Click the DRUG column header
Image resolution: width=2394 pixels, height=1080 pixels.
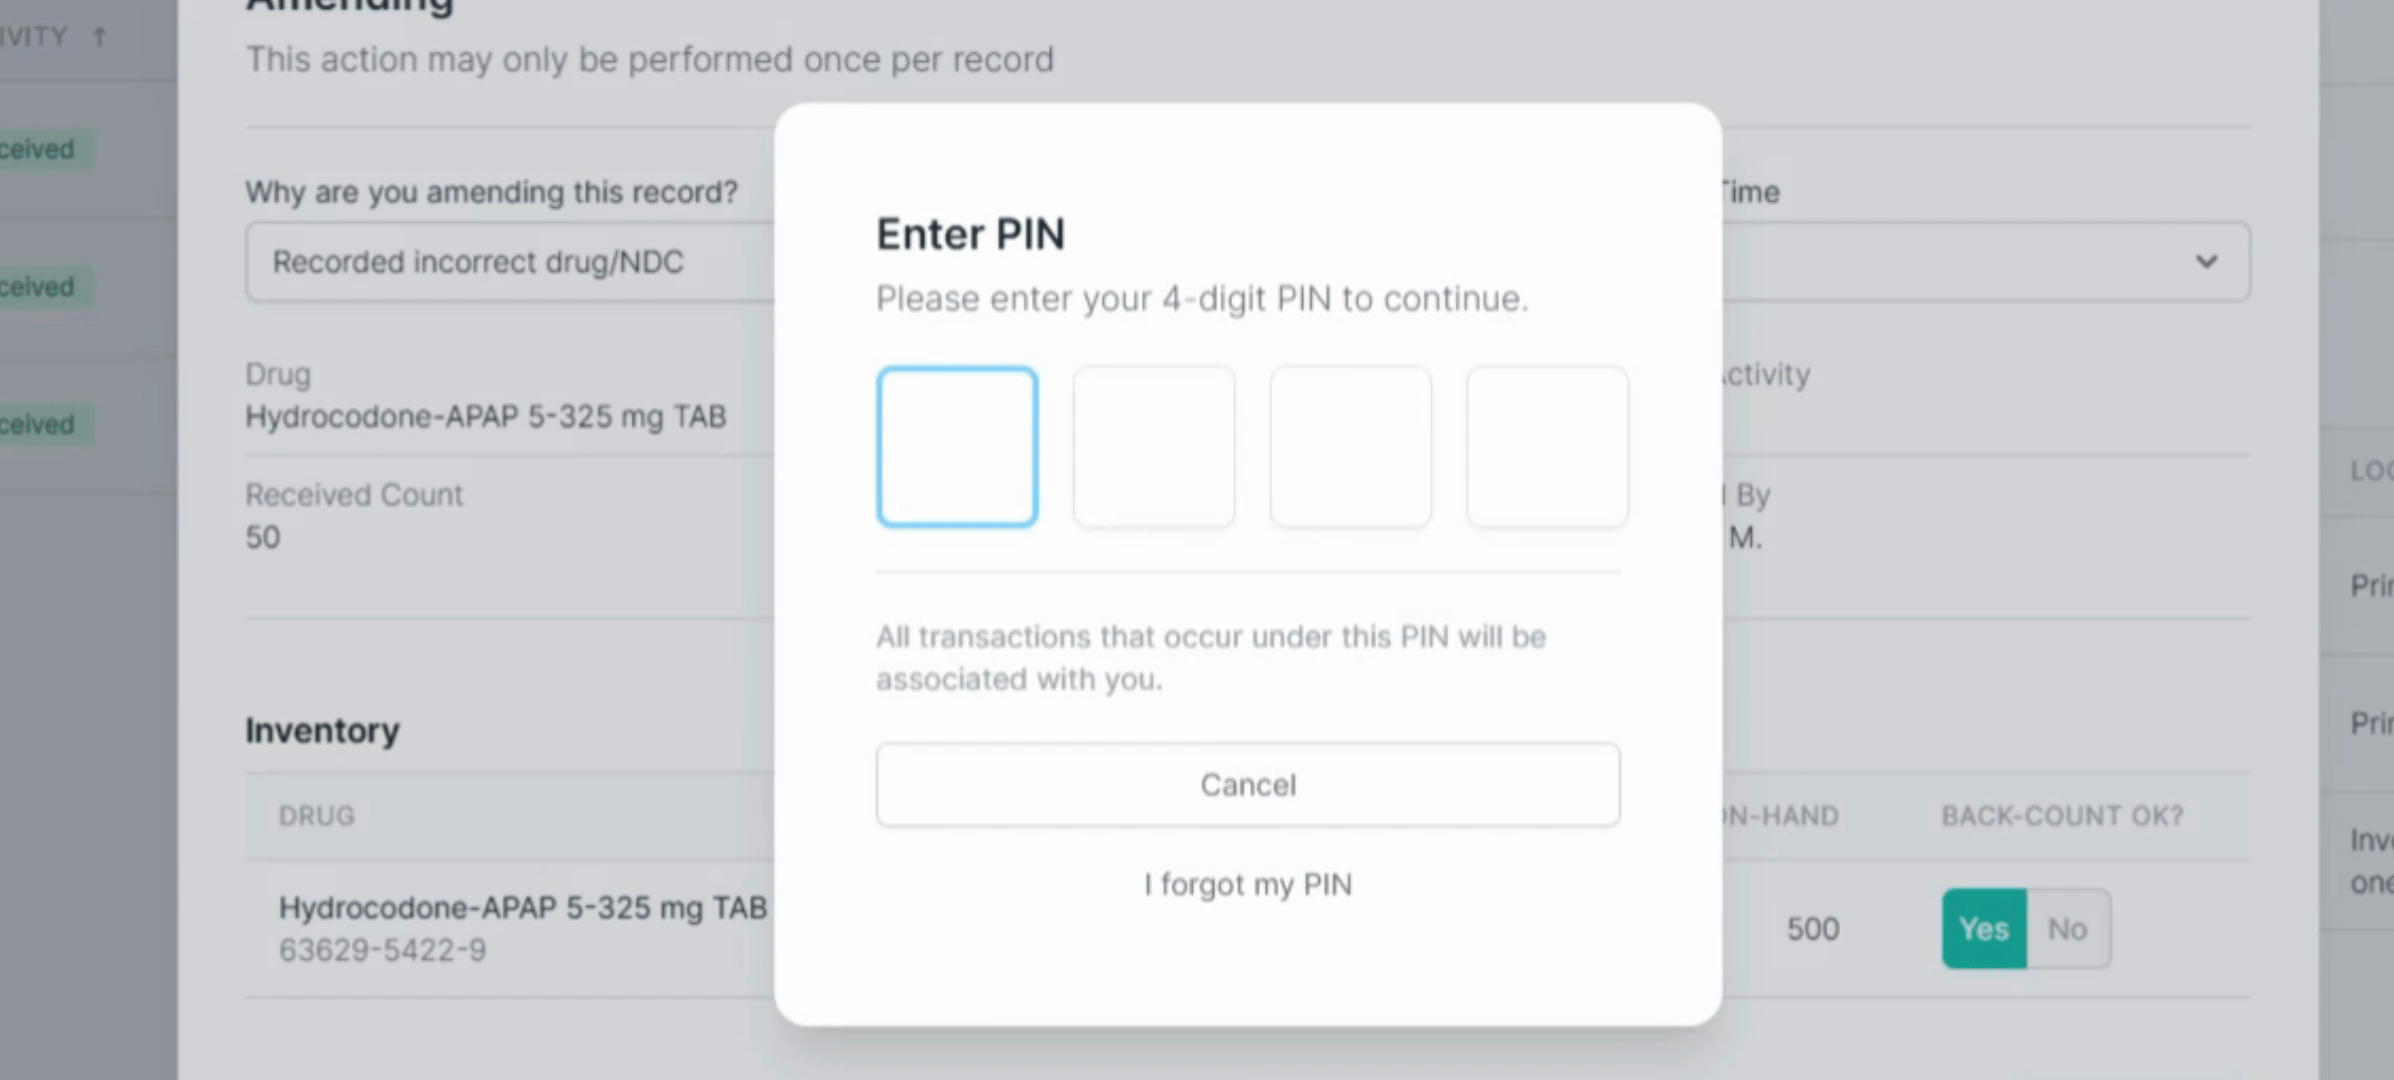point(316,816)
